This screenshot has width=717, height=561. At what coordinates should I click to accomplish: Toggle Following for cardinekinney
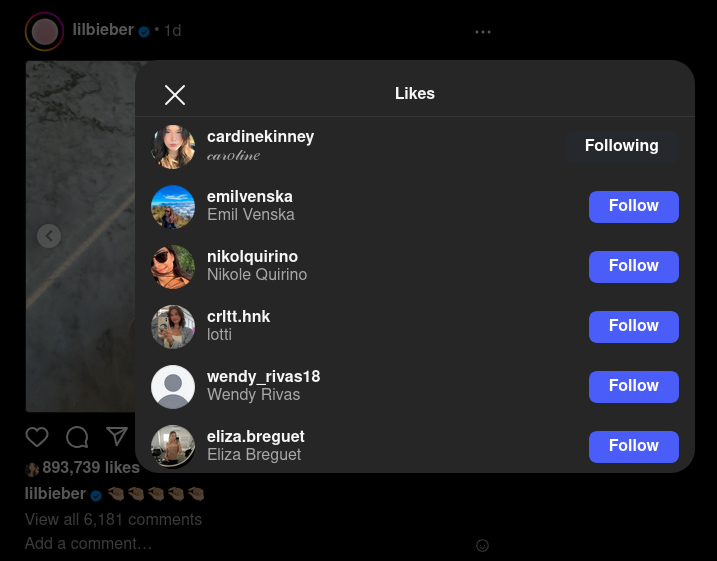pyautogui.click(x=622, y=146)
